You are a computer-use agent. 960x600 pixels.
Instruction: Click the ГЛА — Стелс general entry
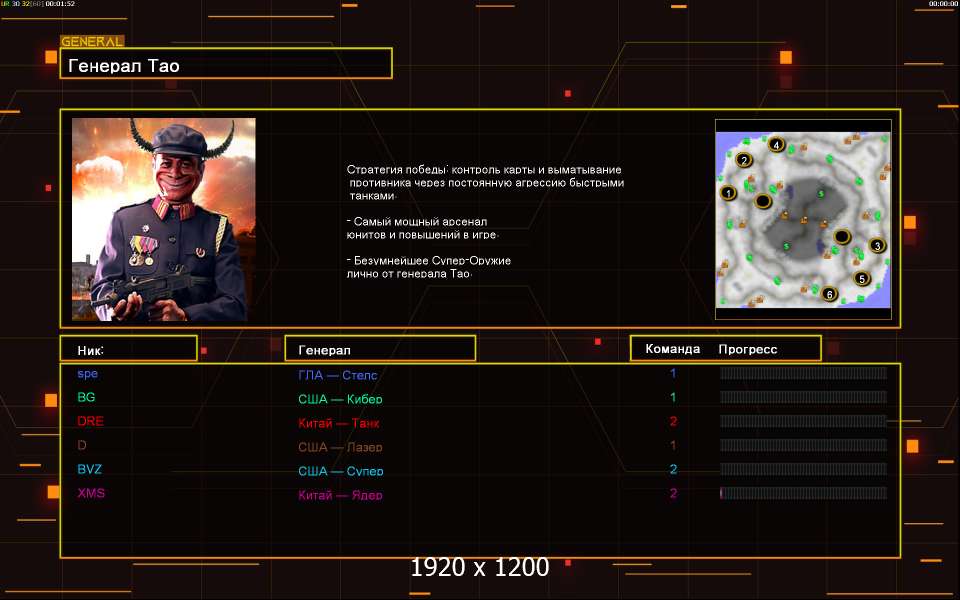tap(338, 375)
